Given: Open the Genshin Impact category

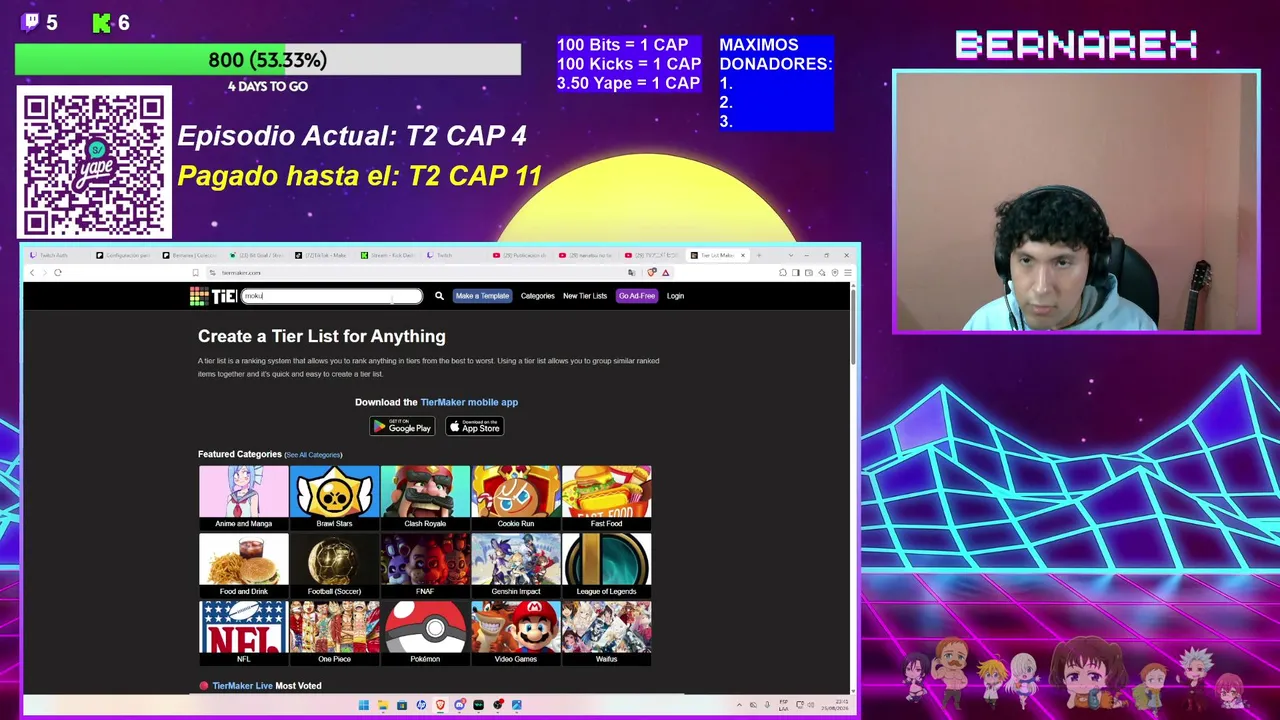Looking at the screenshot, I should (x=516, y=565).
